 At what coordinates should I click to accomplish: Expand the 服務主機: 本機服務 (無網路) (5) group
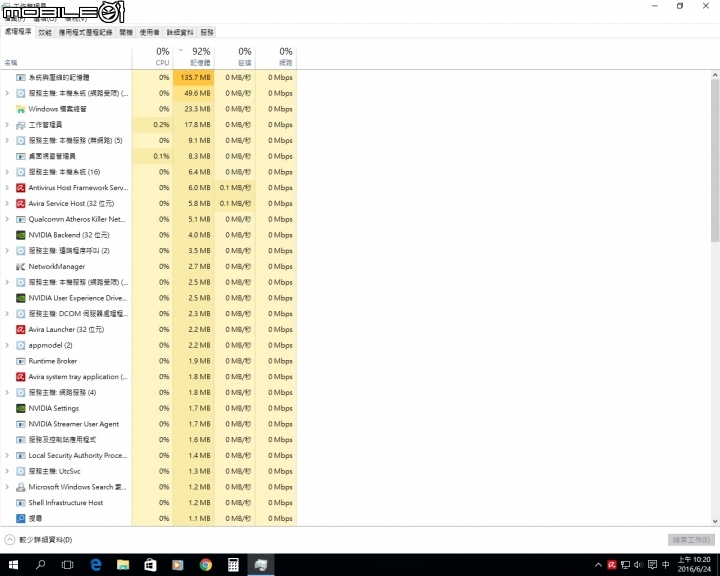coord(7,140)
